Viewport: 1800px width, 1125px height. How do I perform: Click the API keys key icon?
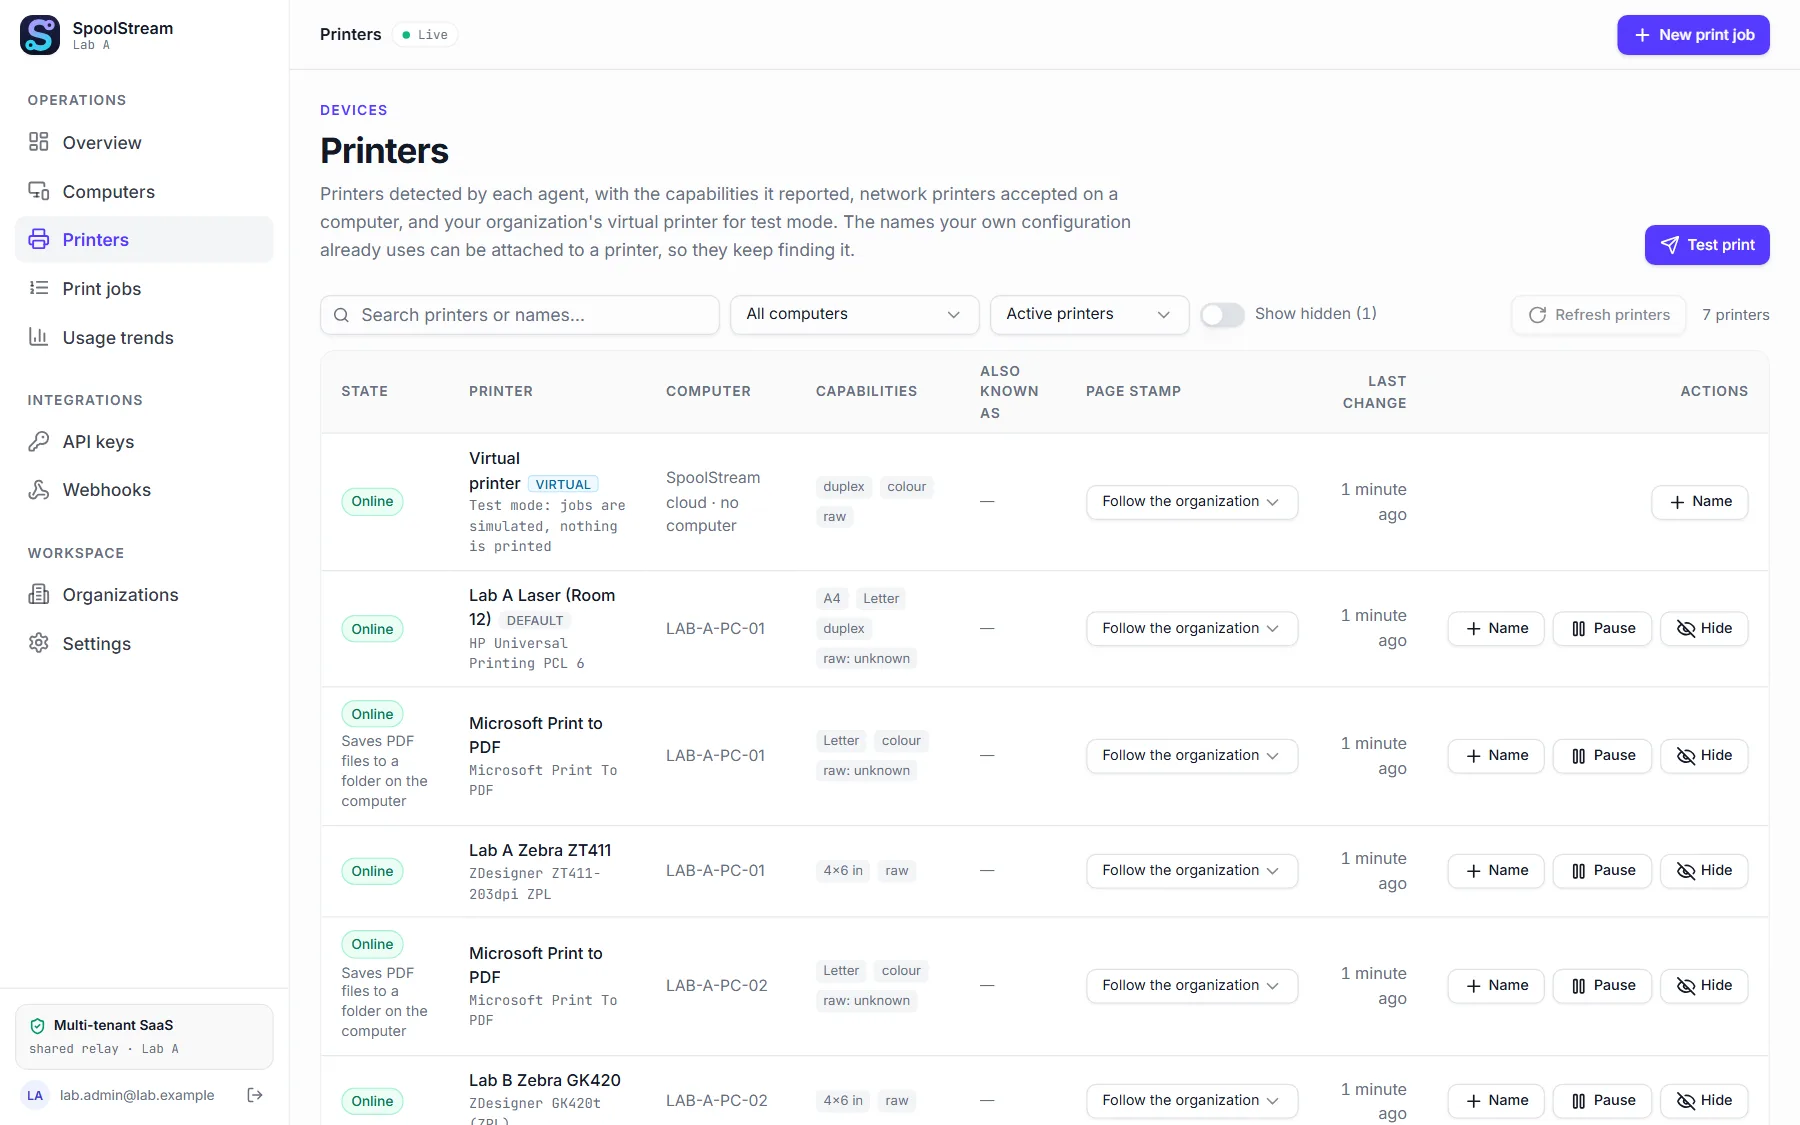point(39,441)
